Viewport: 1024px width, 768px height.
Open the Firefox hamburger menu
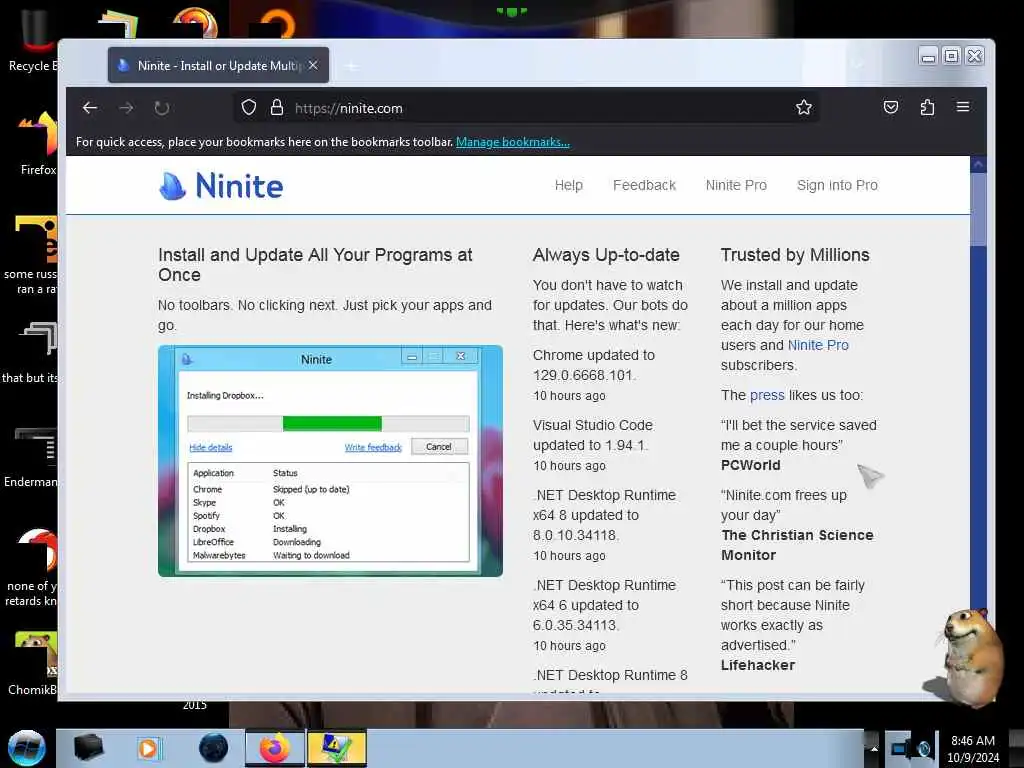point(963,107)
